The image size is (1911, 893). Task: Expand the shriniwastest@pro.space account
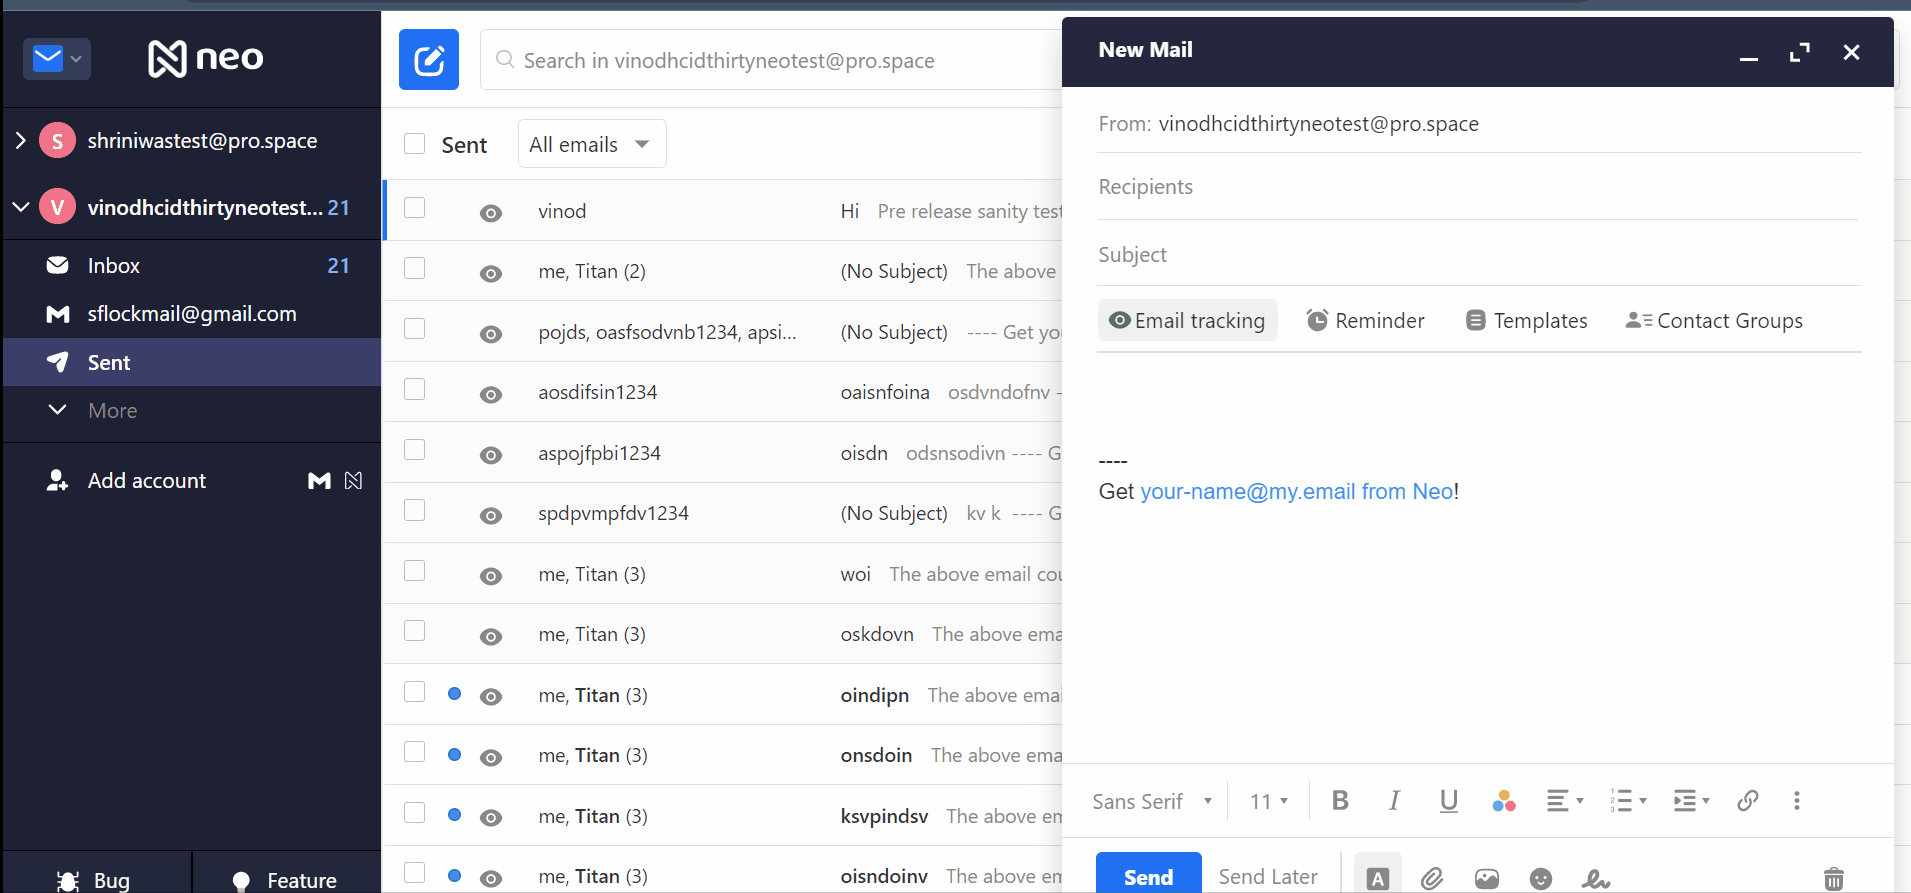click(x=20, y=141)
